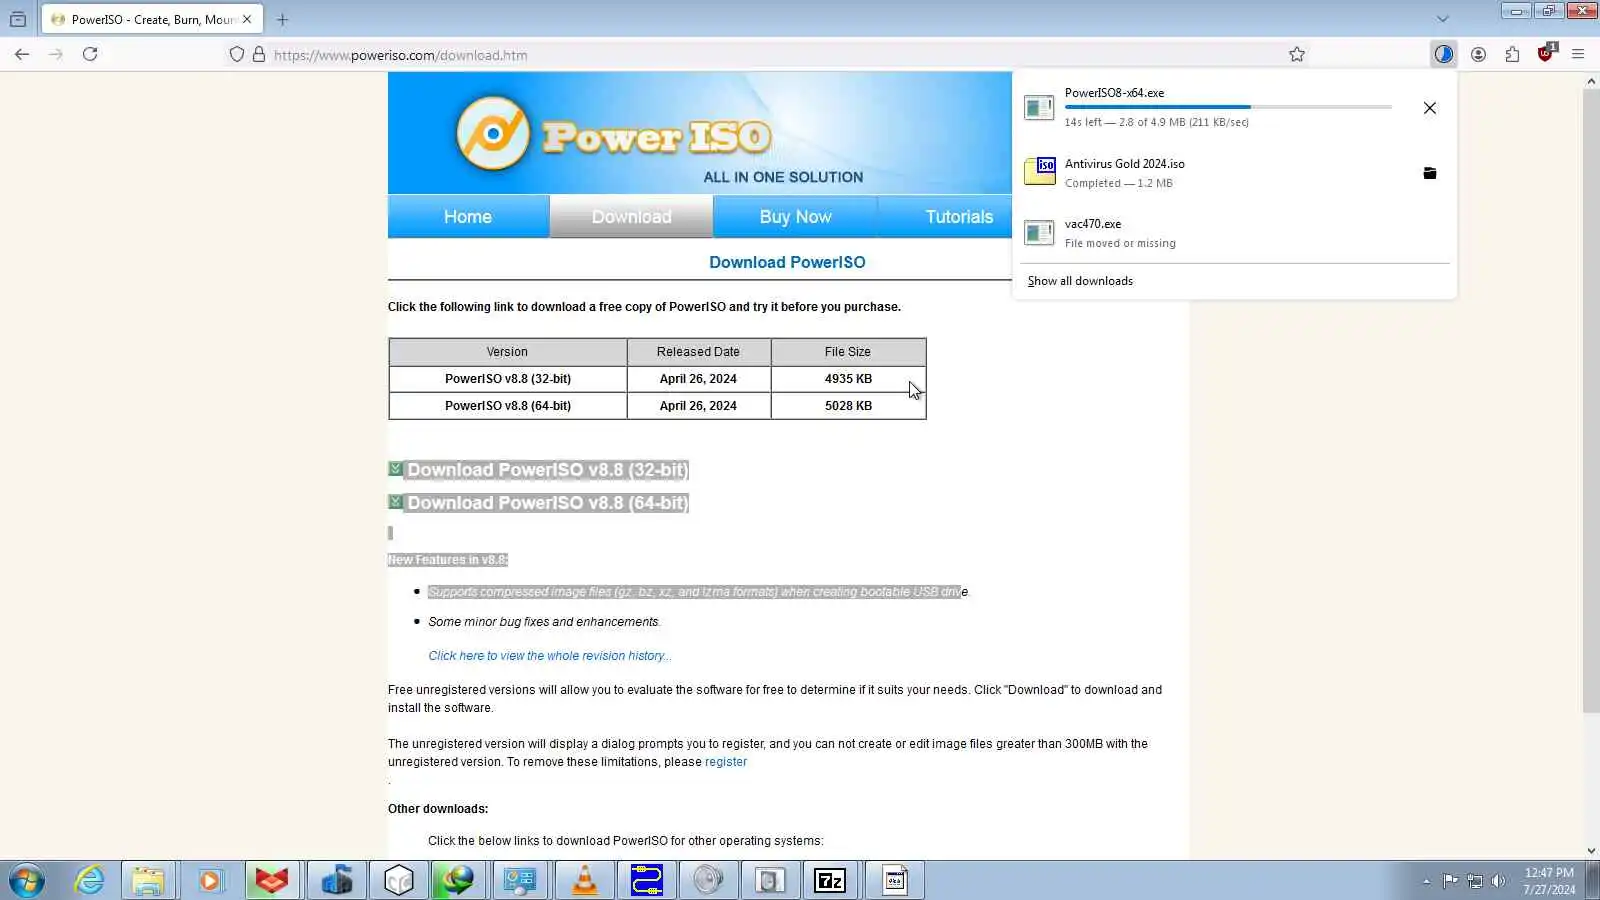Viewport: 1600px width, 900px height.
Task: Go to the Home navigation tab
Action: click(x=468, y=217)
